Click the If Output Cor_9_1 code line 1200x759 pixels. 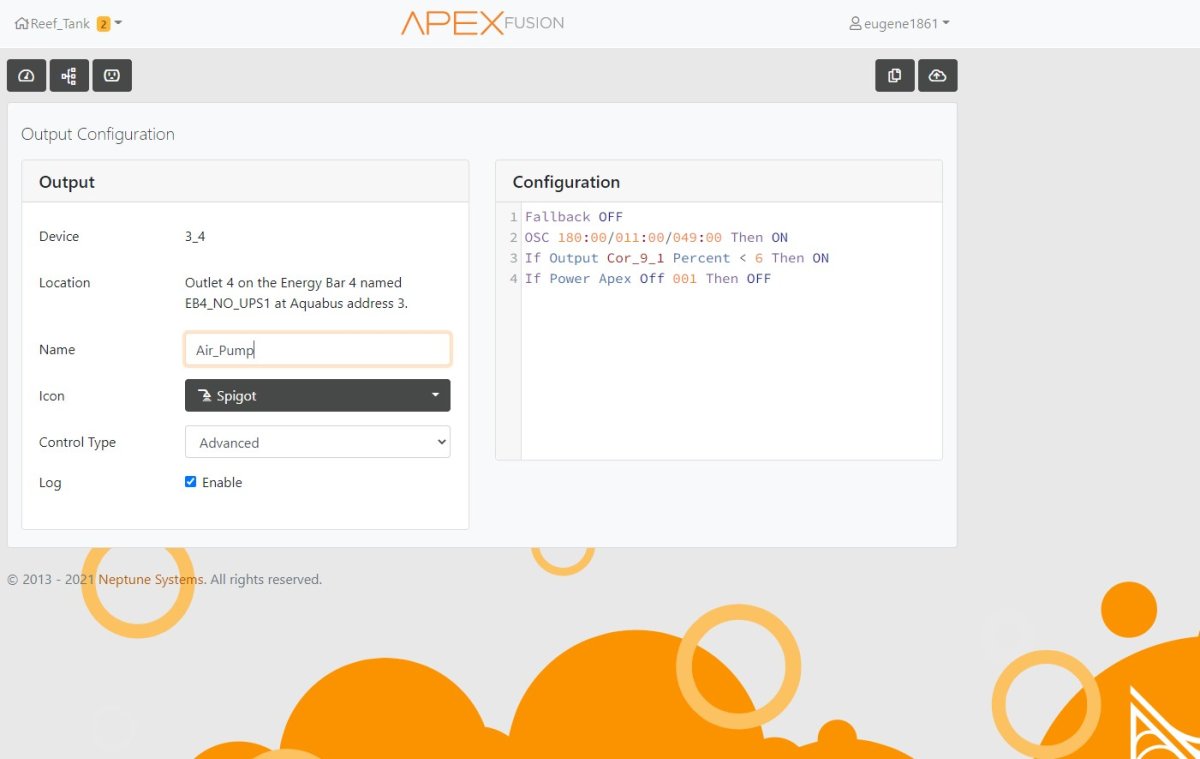pos(677,258)
